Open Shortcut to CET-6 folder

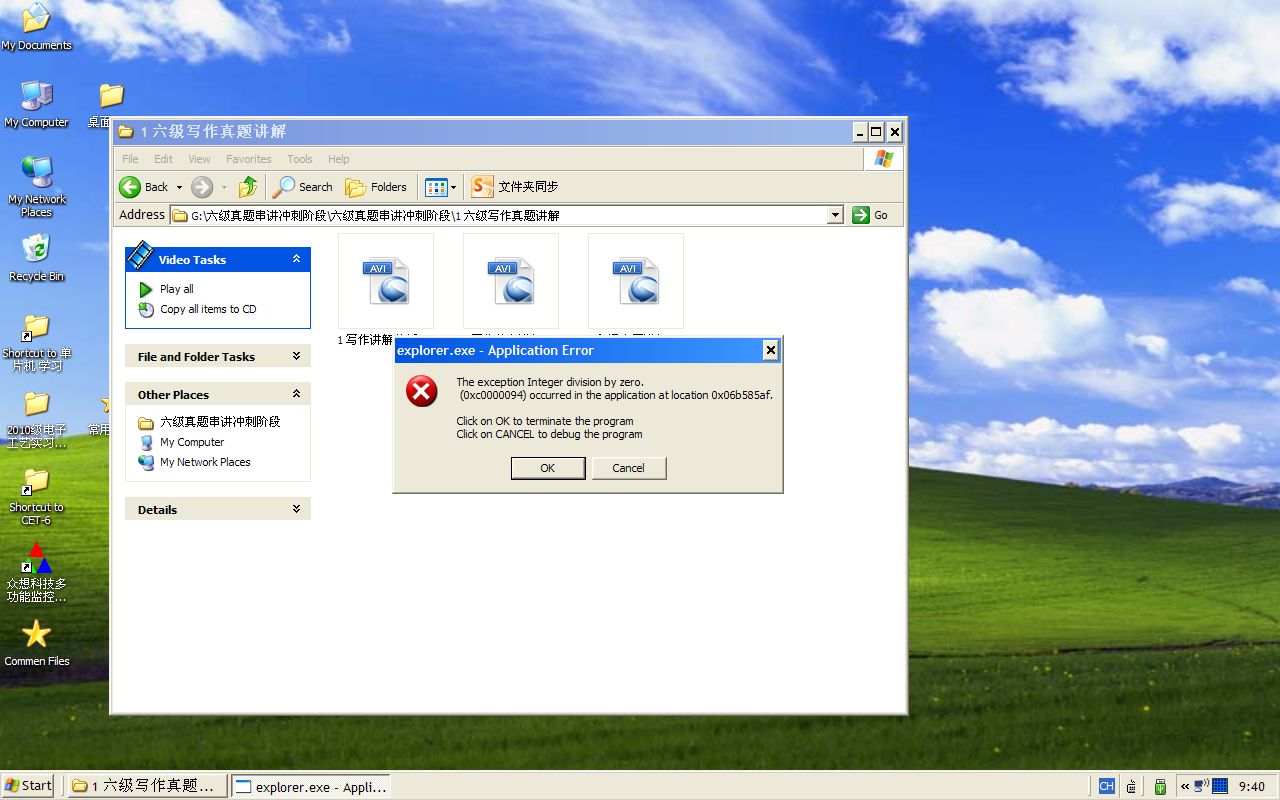pos(36,496)
